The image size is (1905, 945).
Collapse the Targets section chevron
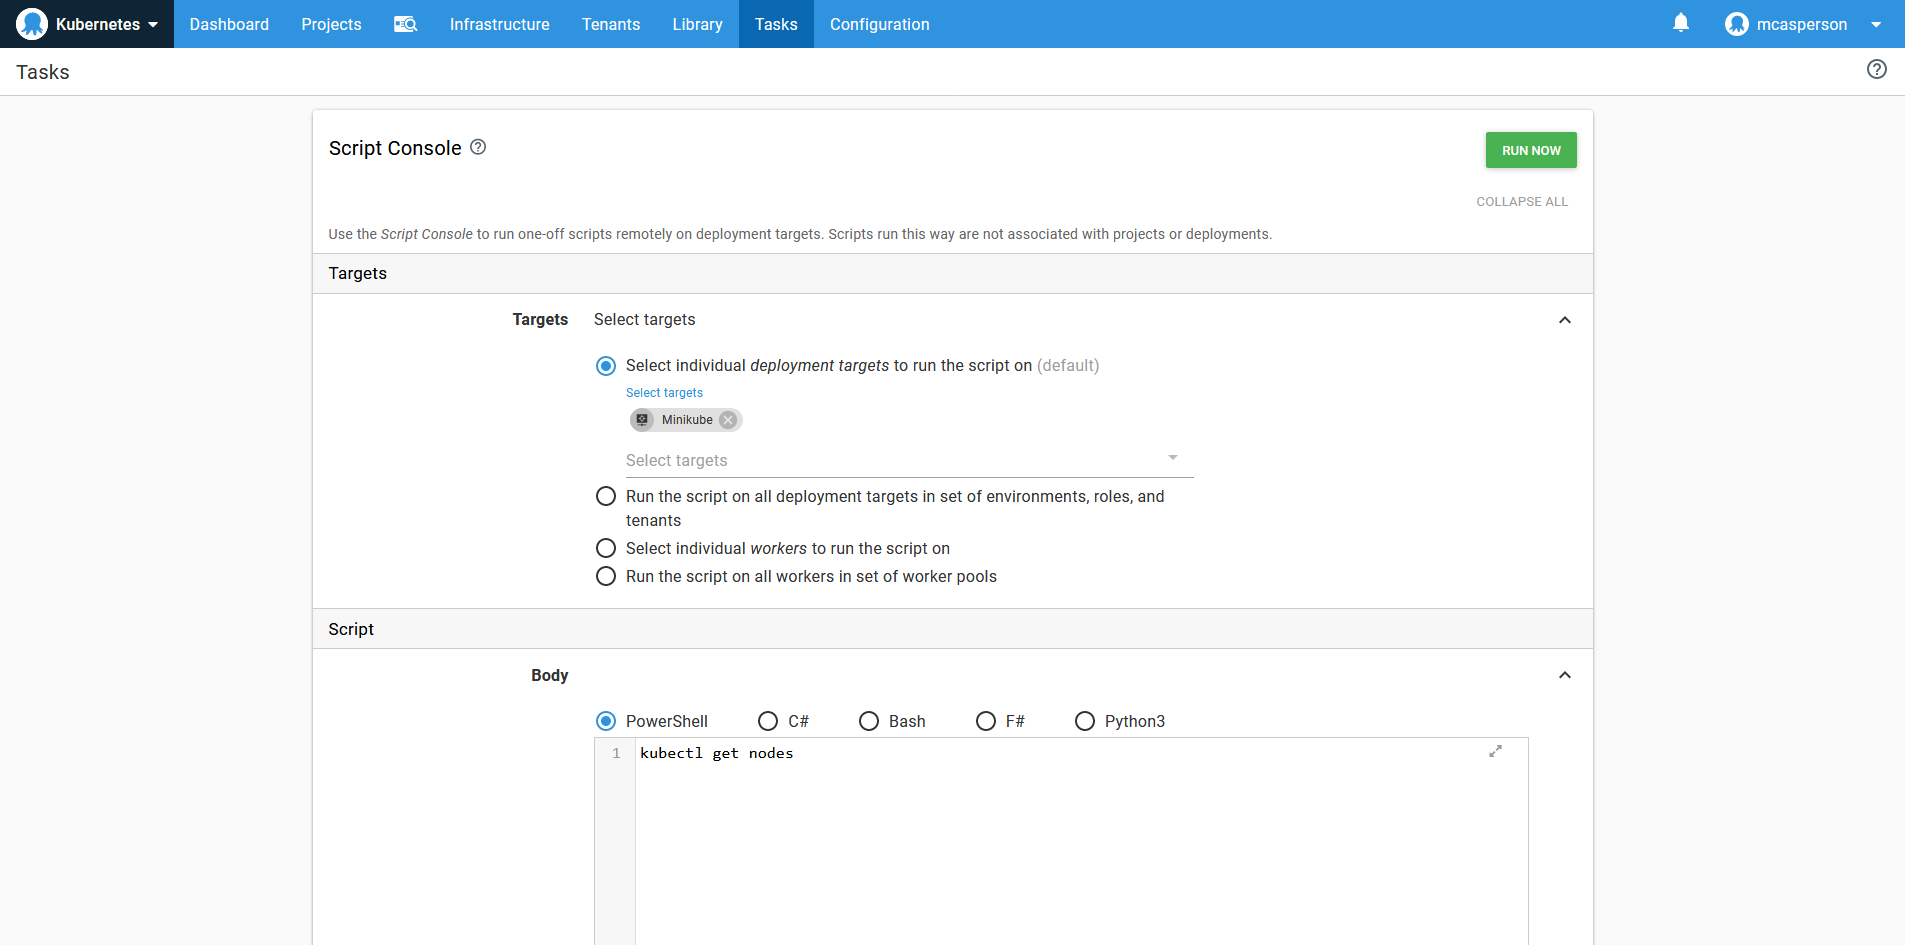[1564, 320]
